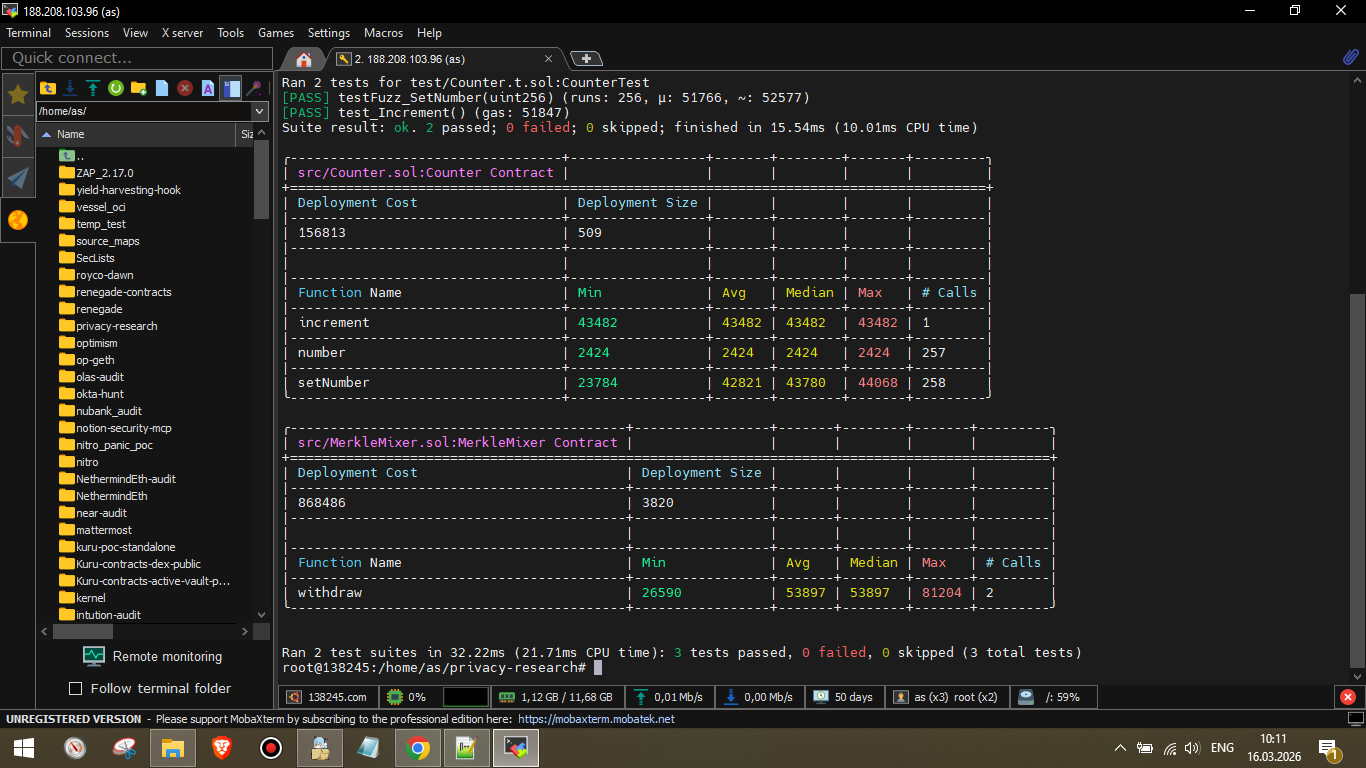Toggle the SFTP side panel view icon
The image size is (1366, 768).
[231, 88]
